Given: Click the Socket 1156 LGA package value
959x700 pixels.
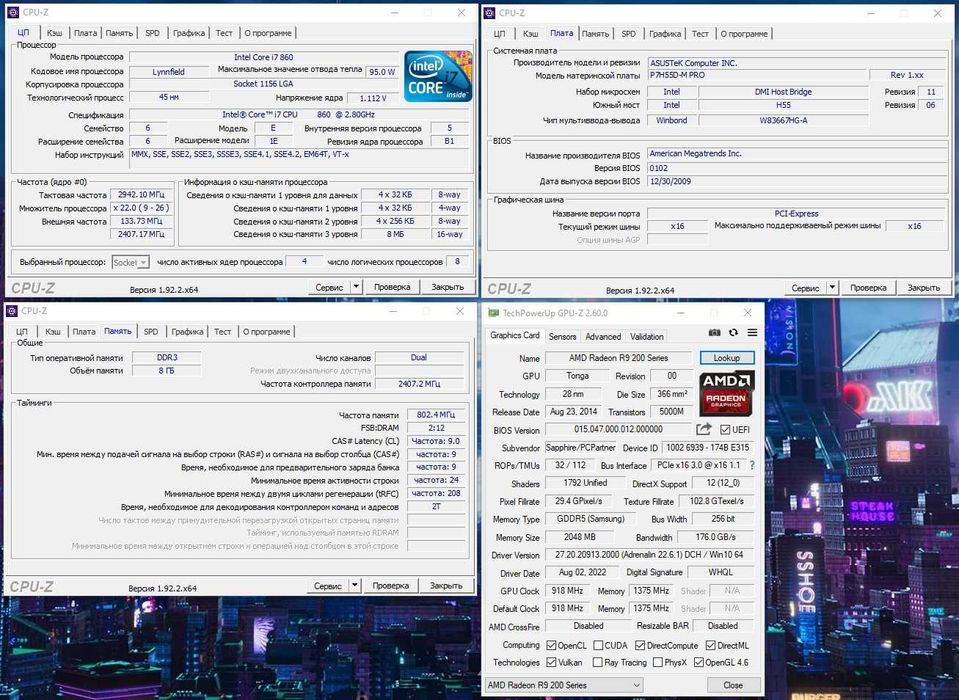Looking at the screenshot, I should pos(264,84).
